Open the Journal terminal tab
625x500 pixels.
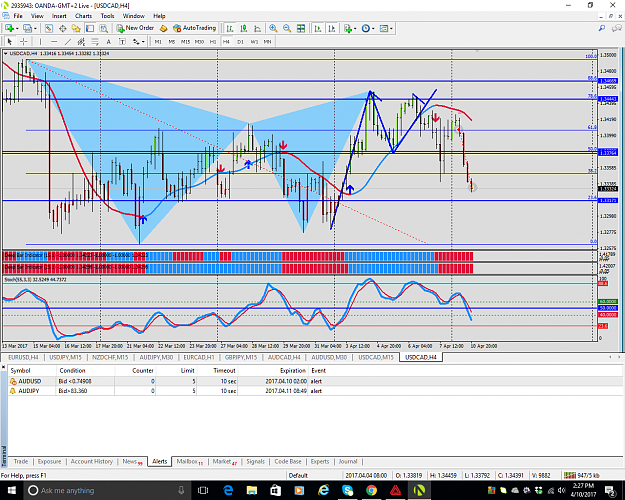click(x=348, y=461)
